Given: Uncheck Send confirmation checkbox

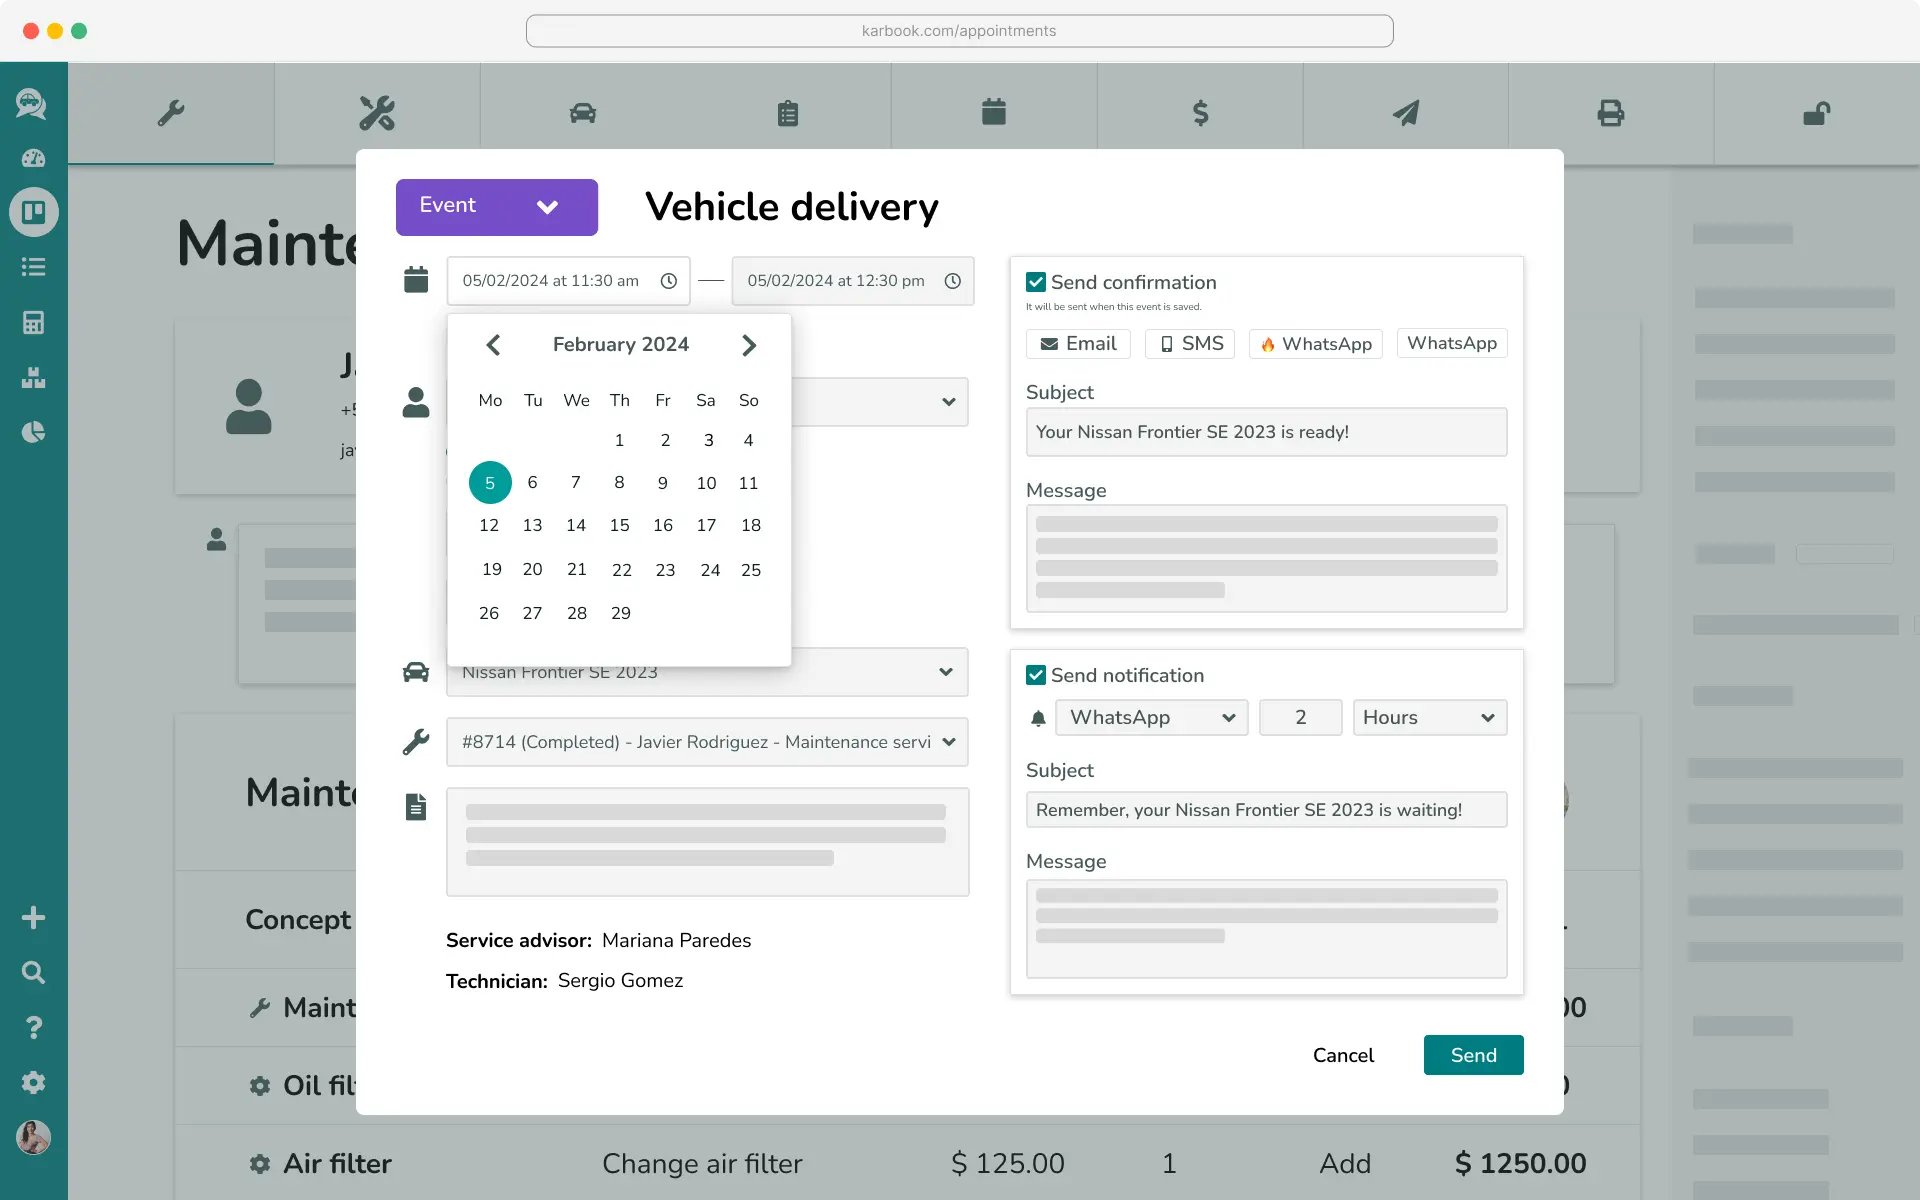Looking at the screenshot, I should 1036,282.
